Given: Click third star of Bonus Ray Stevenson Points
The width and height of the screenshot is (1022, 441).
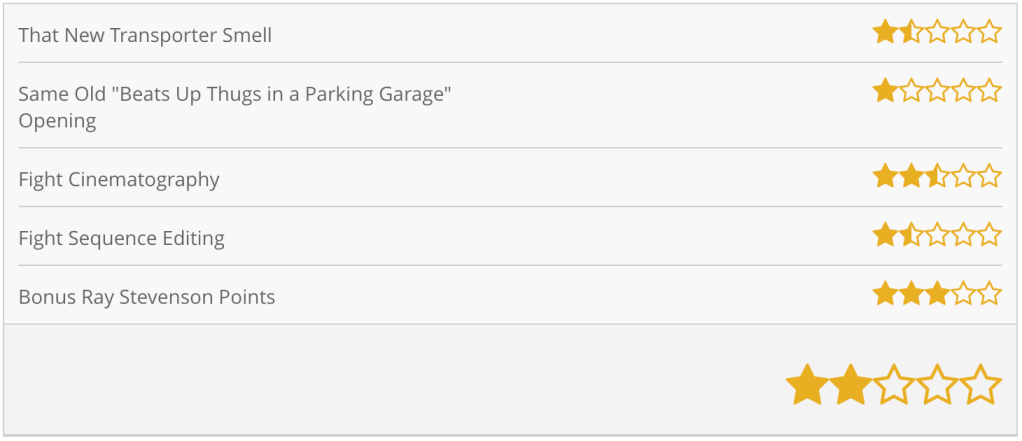Looking at the screenshot, I should coord(937,294).
